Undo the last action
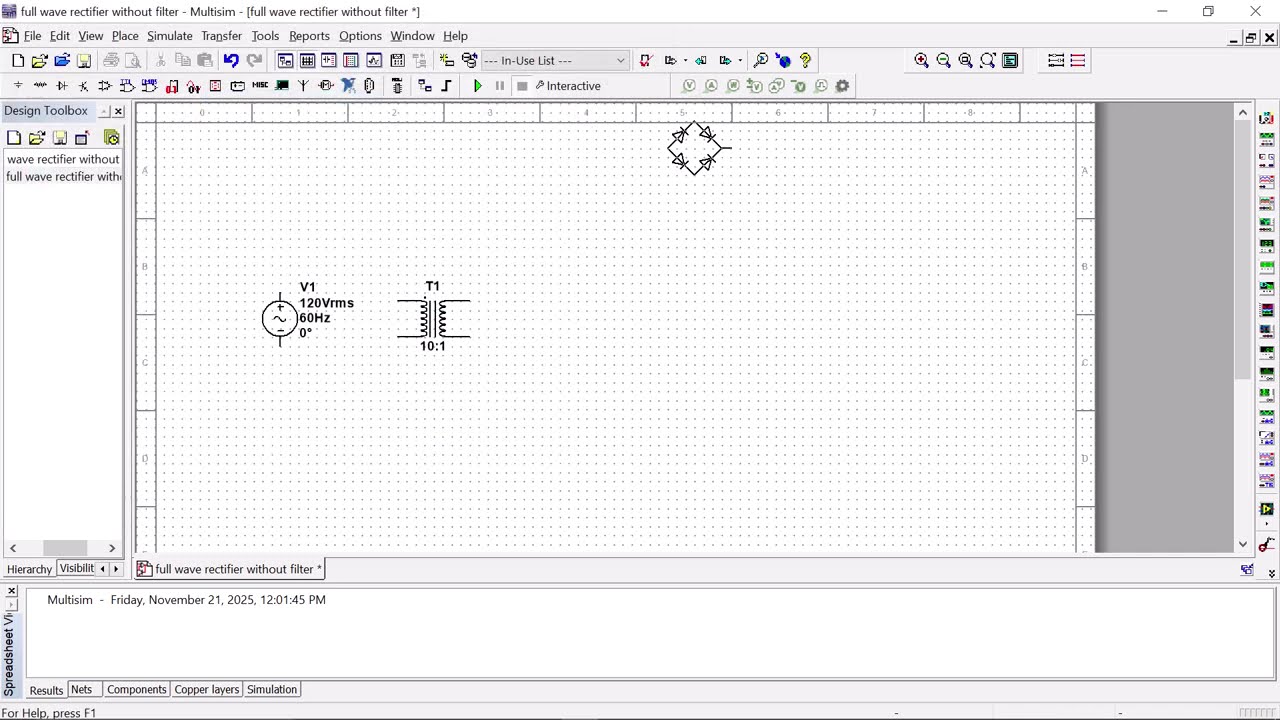The height and width of the screenshot is (720, 1280). point(231,61)
